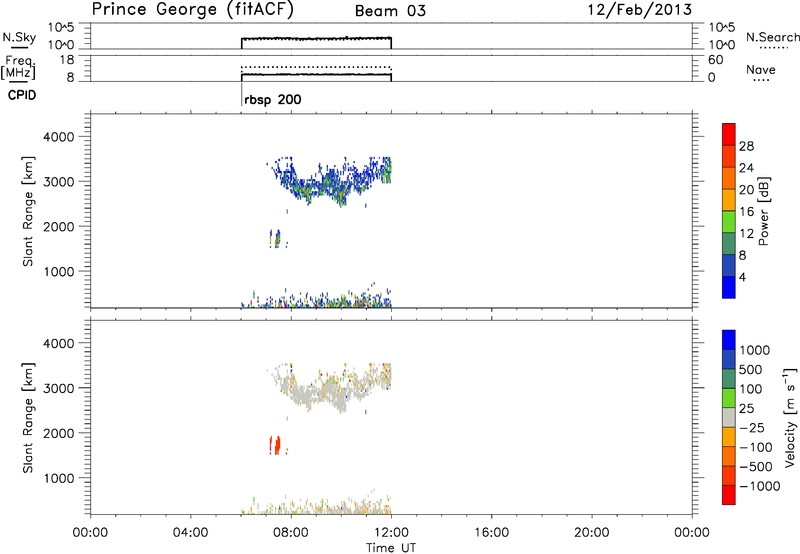This screenshot has height=554, width=800.
Task: Click the 'CPID' row label
Action: (x=22, y=95)
